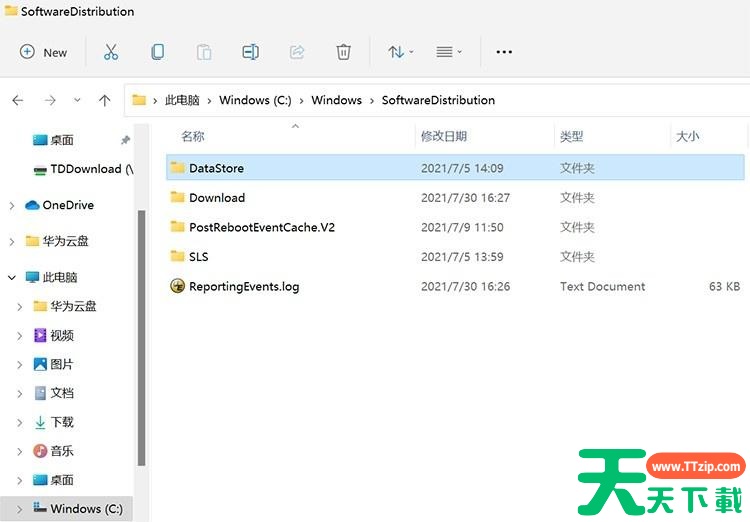
Task: Click the 63 KB size value
Action: 724,286
